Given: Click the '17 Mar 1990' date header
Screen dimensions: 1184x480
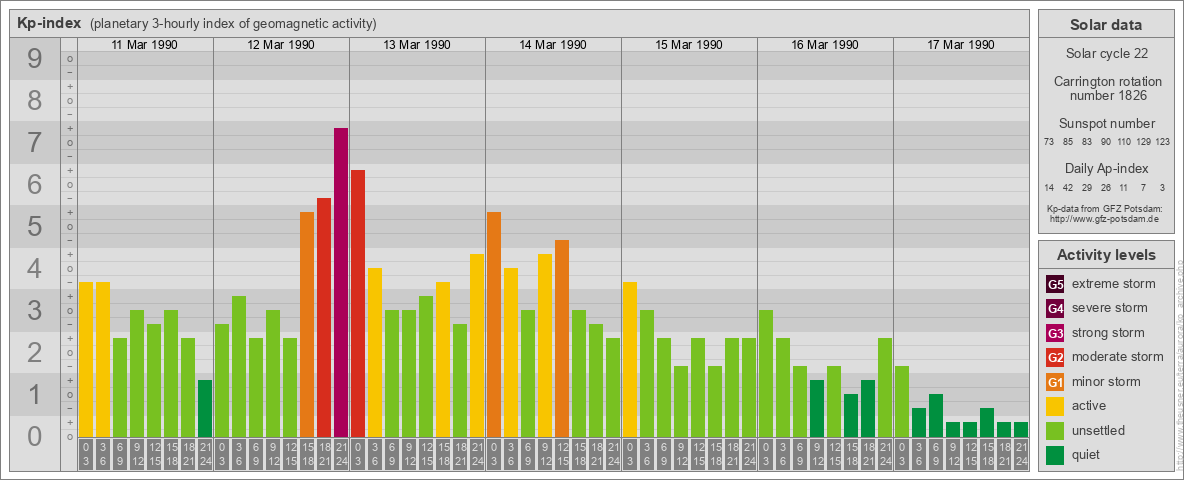Looking at the screenshot, I should click(x=960, y=45).
